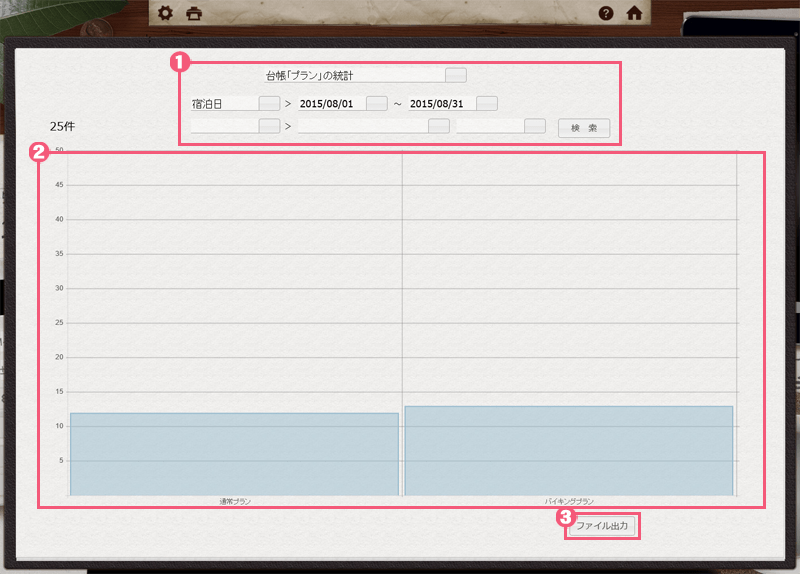Click the ファイル出力 export button
This screenshot has width=800, height=574.
(x=605, y=526)
